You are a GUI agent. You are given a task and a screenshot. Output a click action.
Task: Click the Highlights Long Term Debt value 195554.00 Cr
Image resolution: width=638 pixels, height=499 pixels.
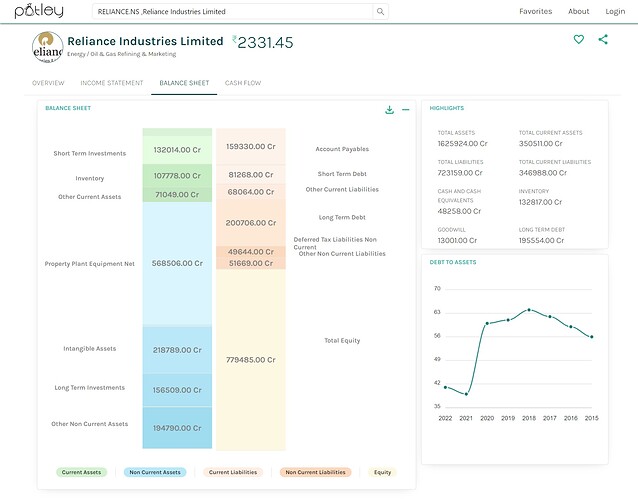541,241
